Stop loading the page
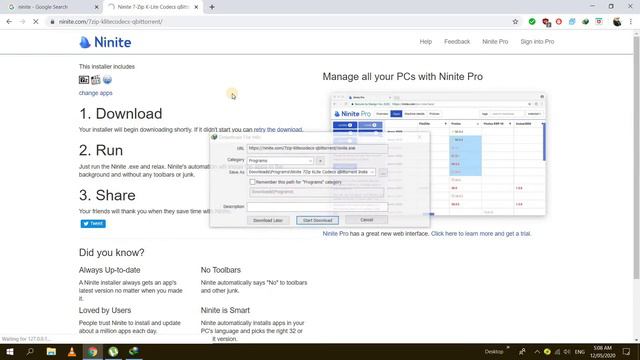The height and width of the screenshot is (360, 640). tap(36, 22)
